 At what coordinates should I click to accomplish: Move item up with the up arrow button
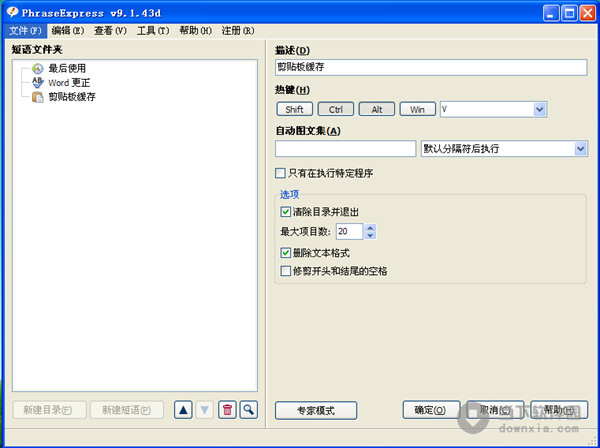(183, 410)
